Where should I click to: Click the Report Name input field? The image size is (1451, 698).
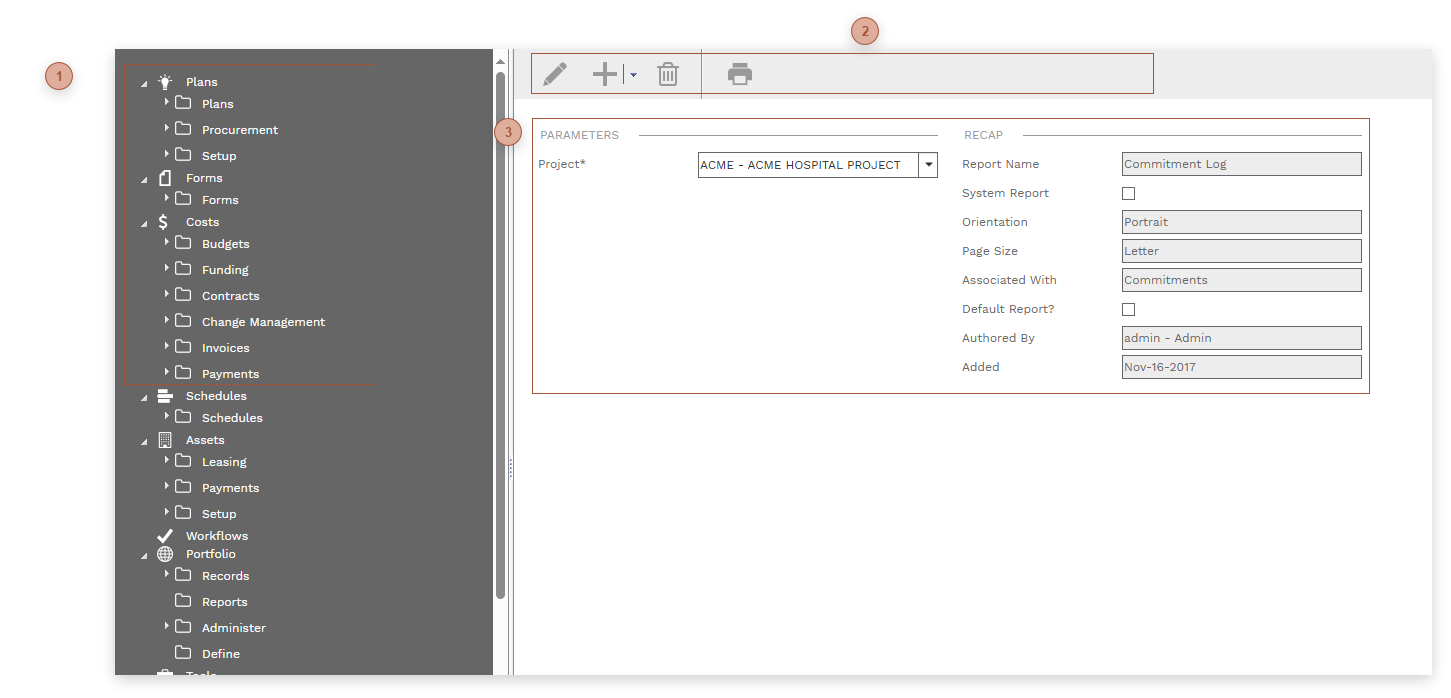click(x=1240, y=164)
